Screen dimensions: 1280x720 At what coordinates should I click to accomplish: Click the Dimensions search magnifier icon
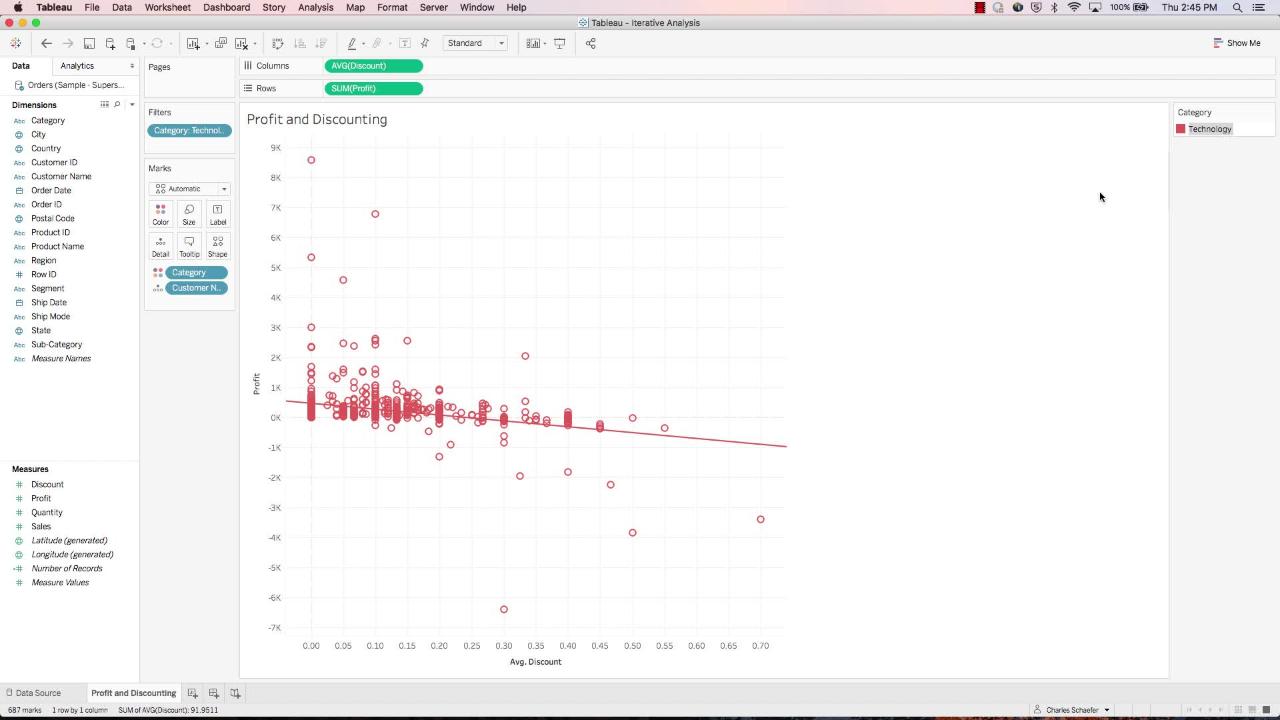coord(117,105)
